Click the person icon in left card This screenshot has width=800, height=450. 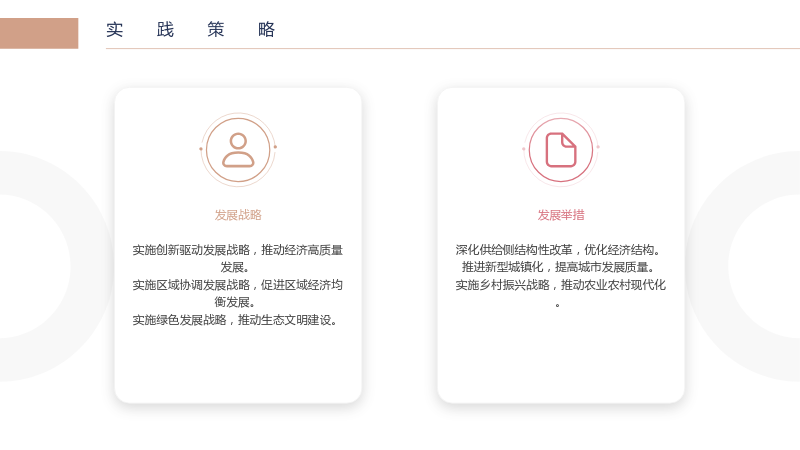(238, 150)
